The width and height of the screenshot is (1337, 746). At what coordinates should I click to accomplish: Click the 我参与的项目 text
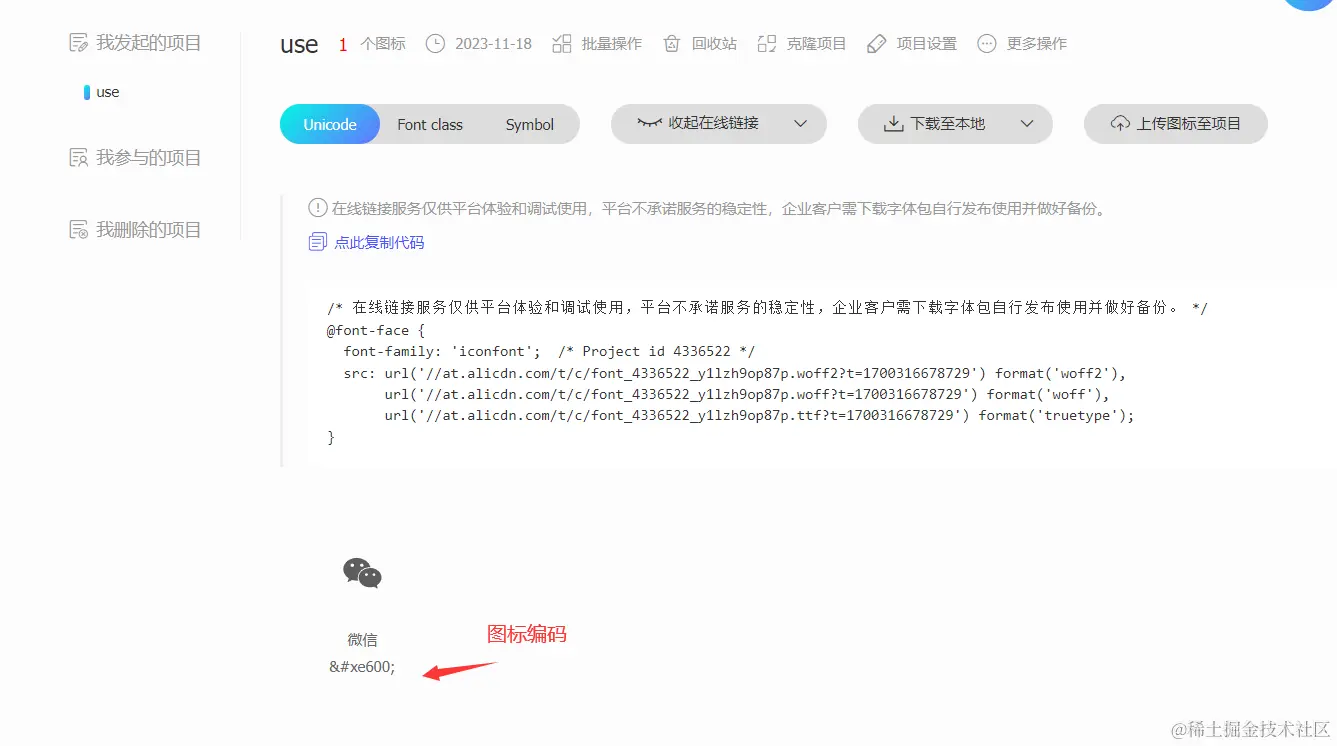pyautogui.click(x=149, y=158)
